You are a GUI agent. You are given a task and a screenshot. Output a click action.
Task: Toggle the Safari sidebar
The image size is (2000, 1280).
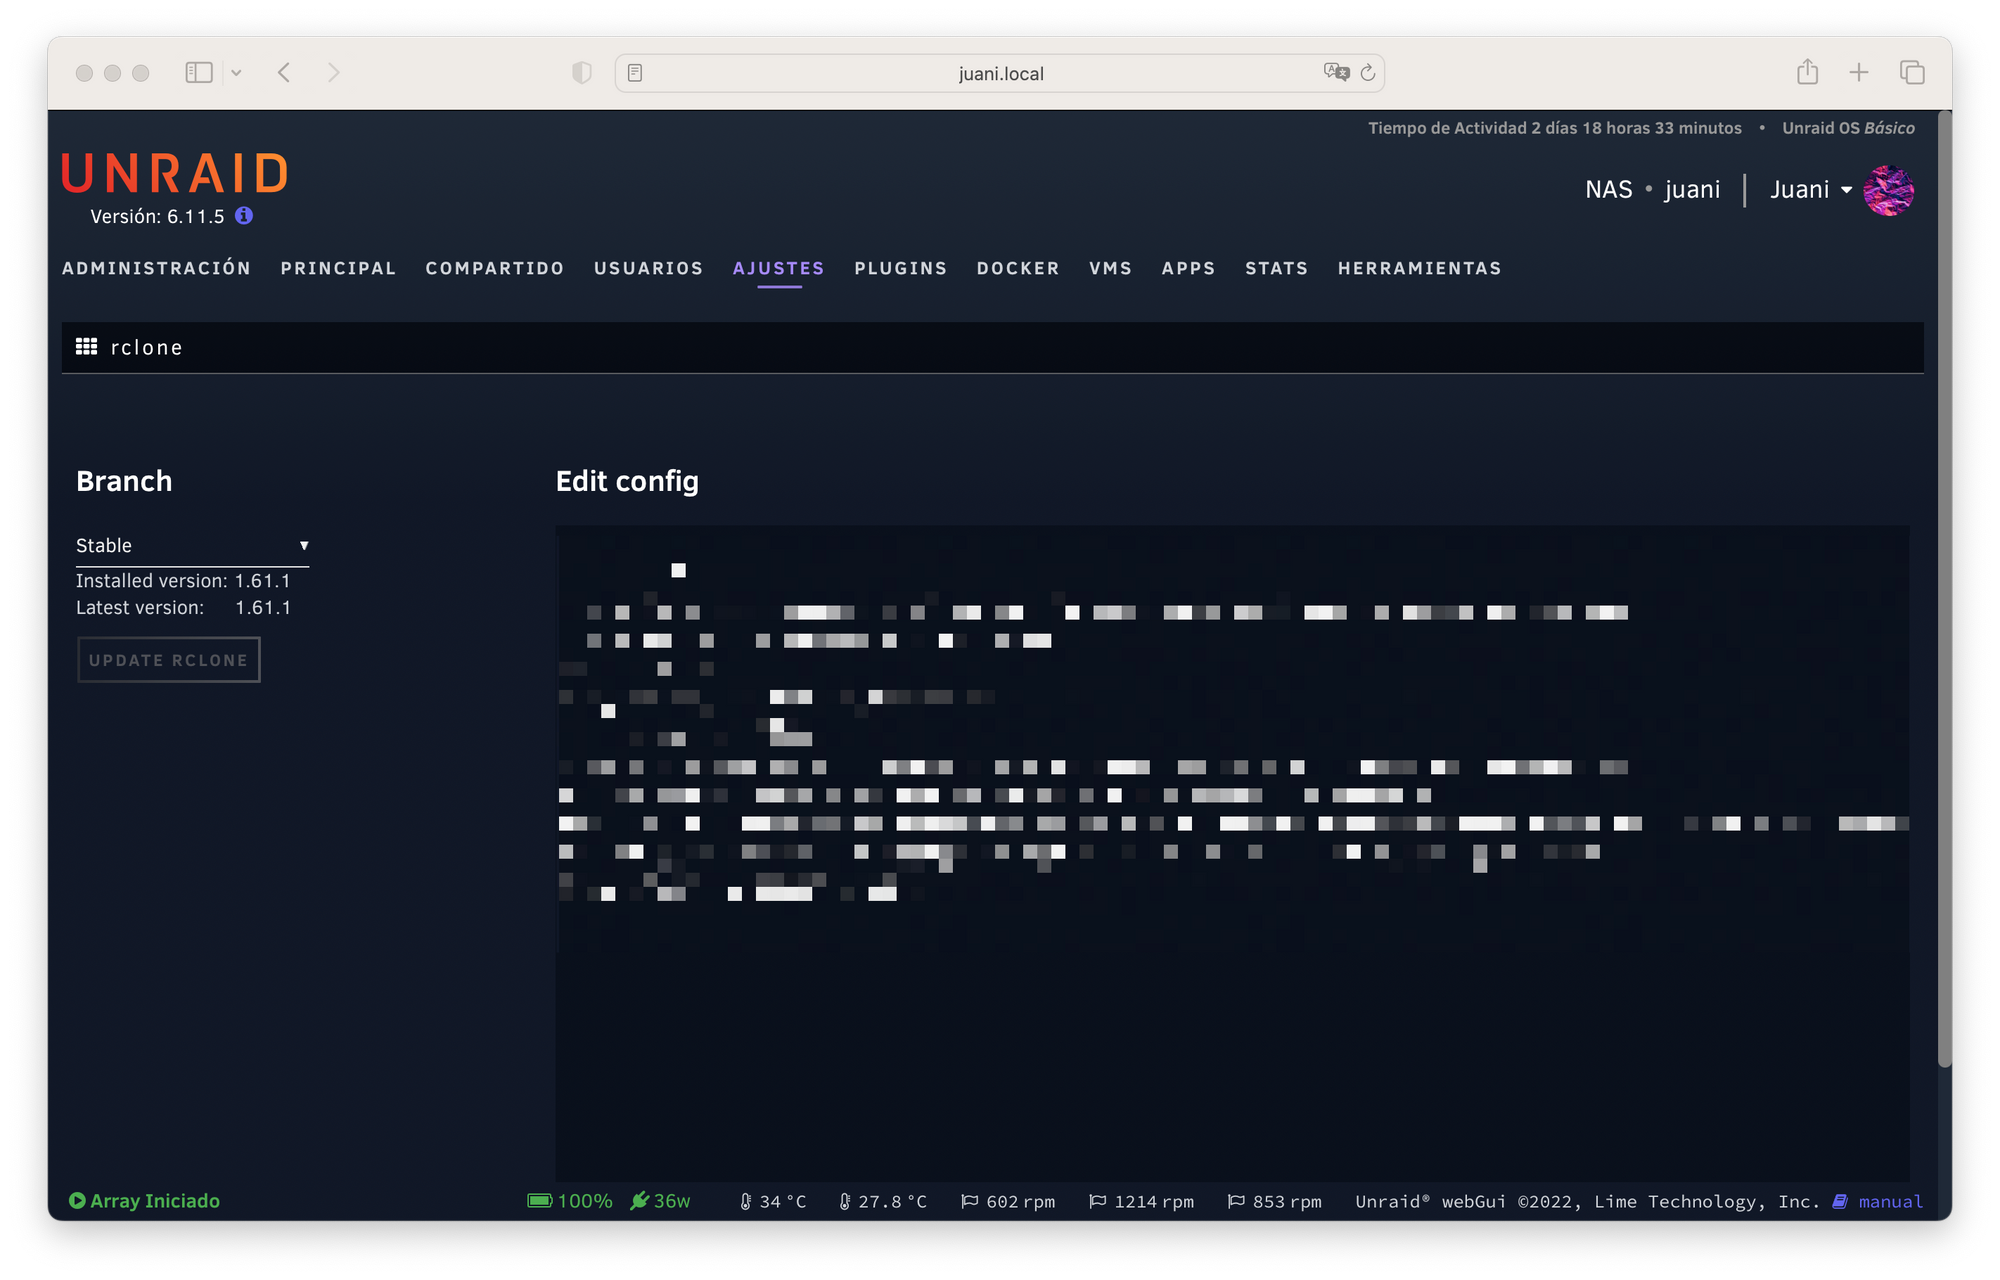[199, 72]
